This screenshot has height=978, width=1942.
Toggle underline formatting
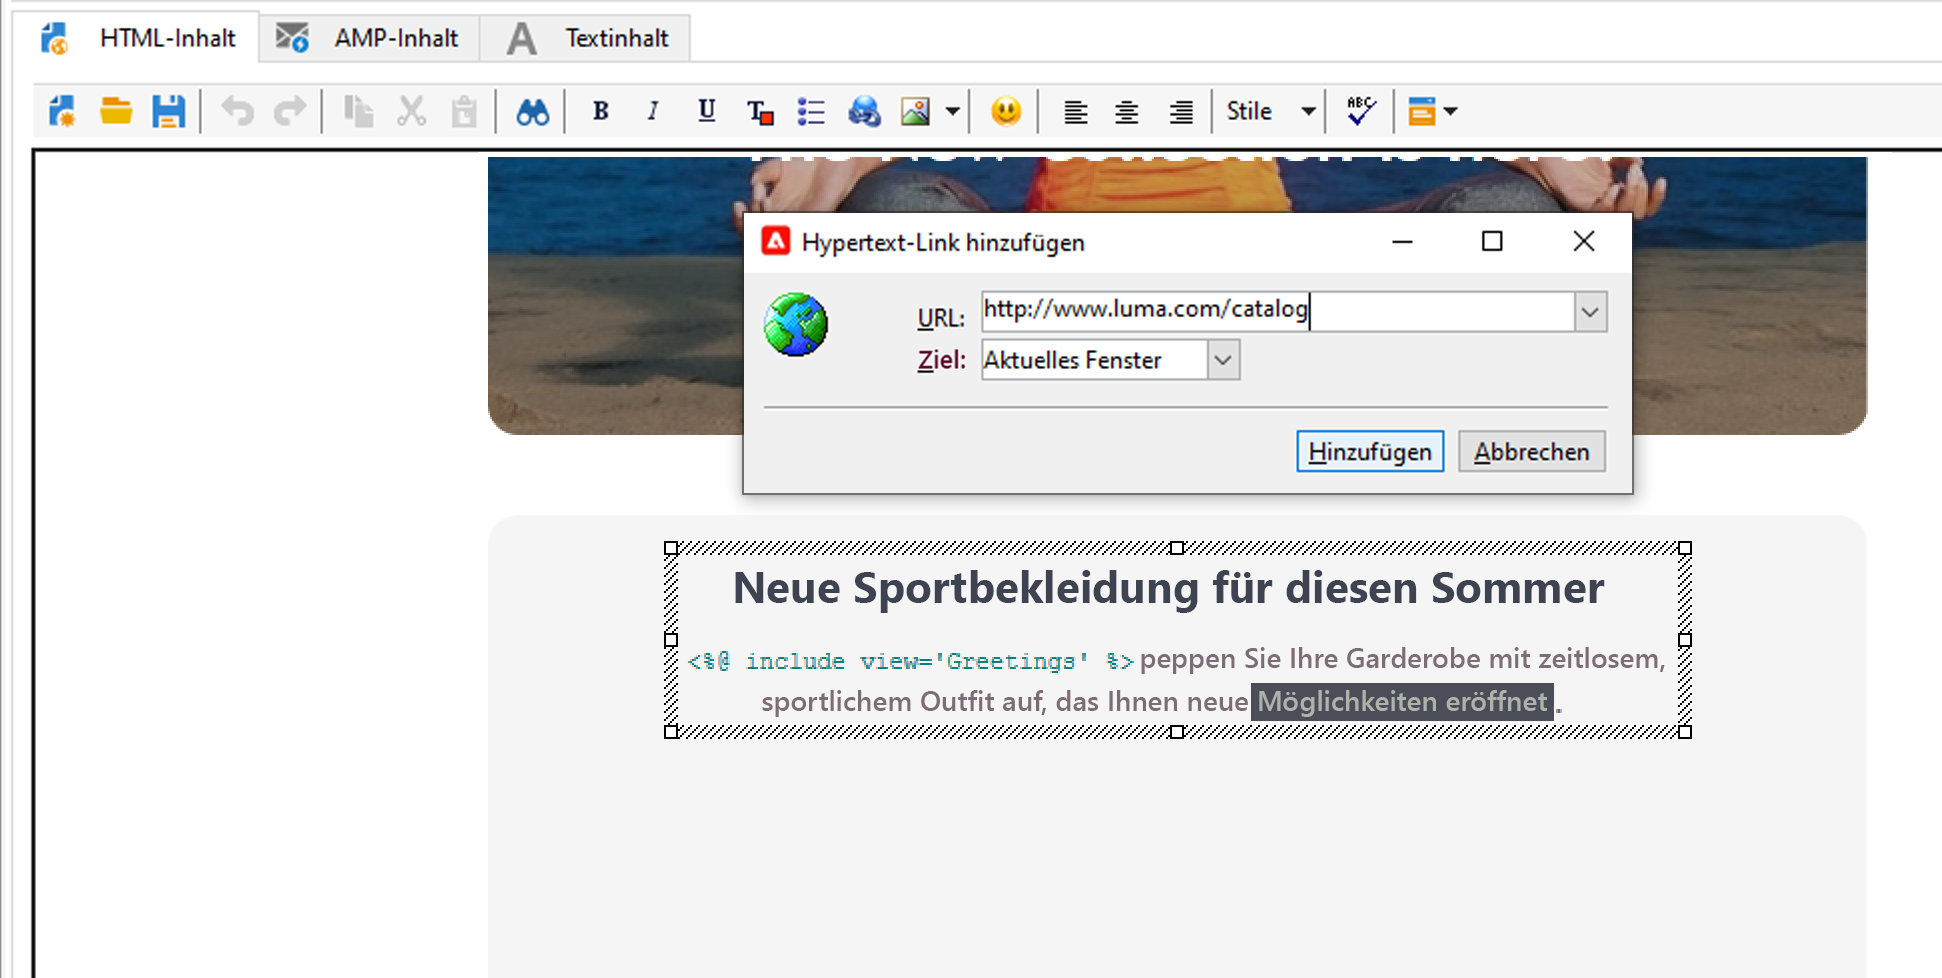pyautogui.click(x=707, y=111)
